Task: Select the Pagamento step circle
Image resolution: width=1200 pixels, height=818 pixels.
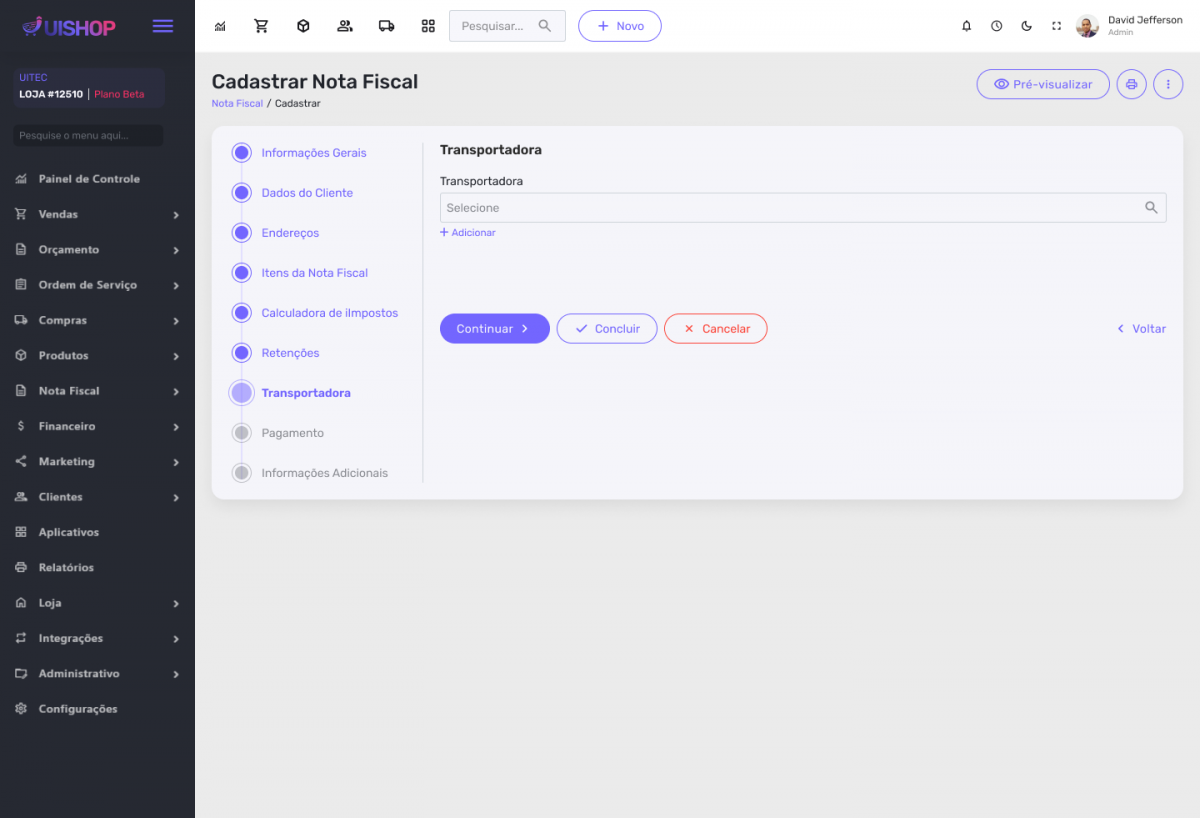Action: point(241,433)
